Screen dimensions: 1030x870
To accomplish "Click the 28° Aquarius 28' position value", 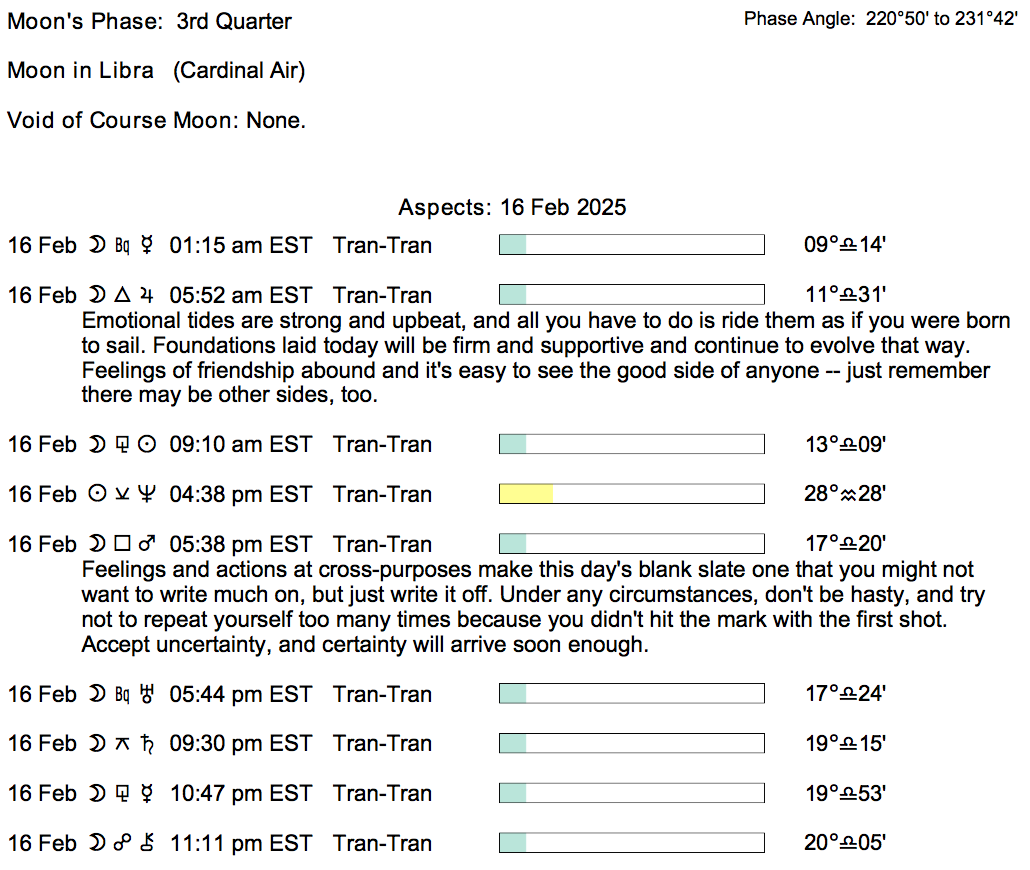I will pos(845,494).
